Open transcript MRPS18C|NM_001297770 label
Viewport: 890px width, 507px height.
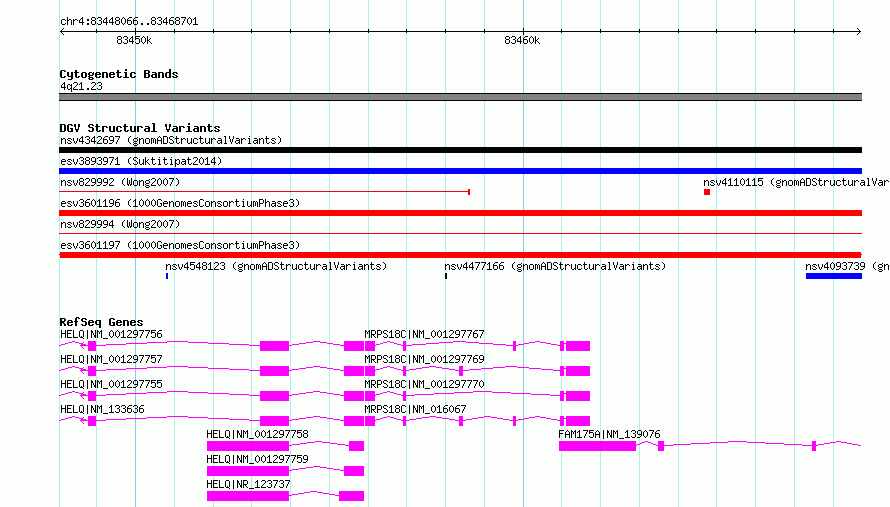[424, 384]
